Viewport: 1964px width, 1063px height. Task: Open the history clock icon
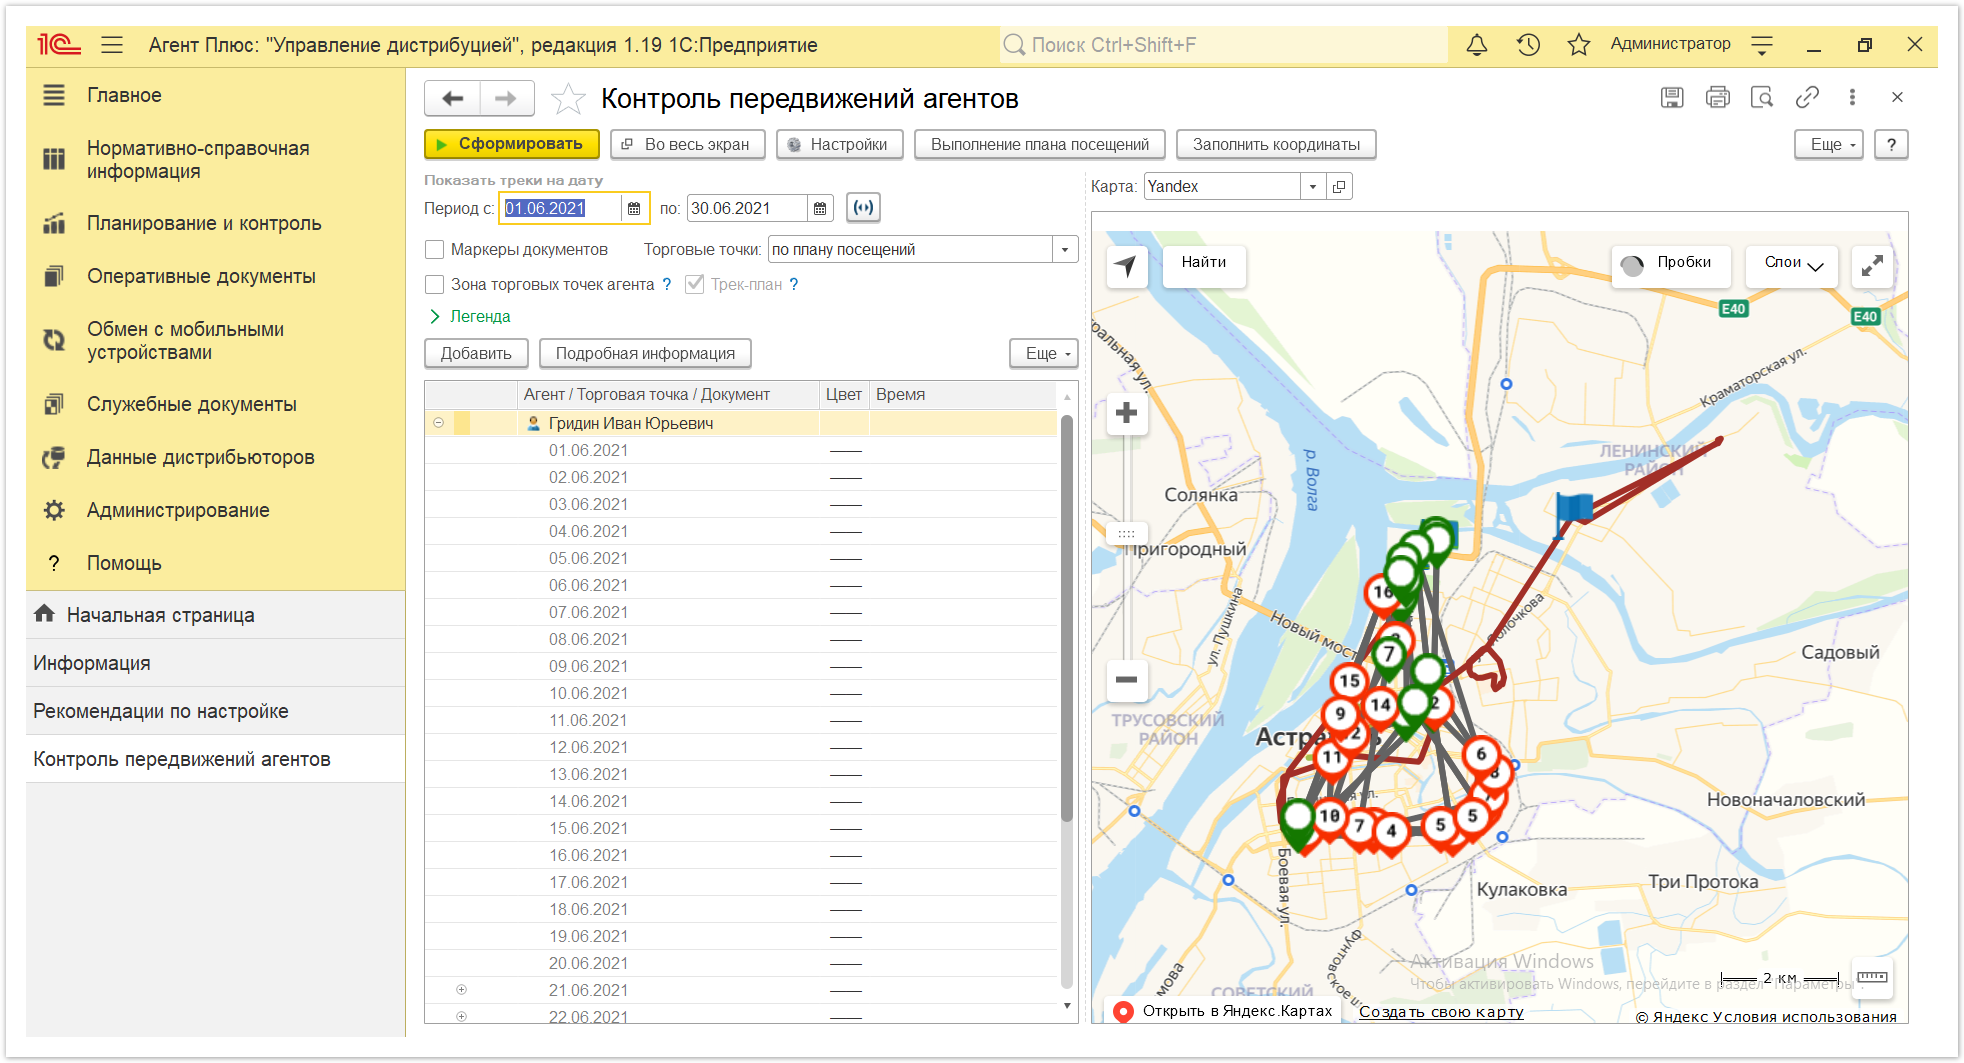click(1528, 45)
